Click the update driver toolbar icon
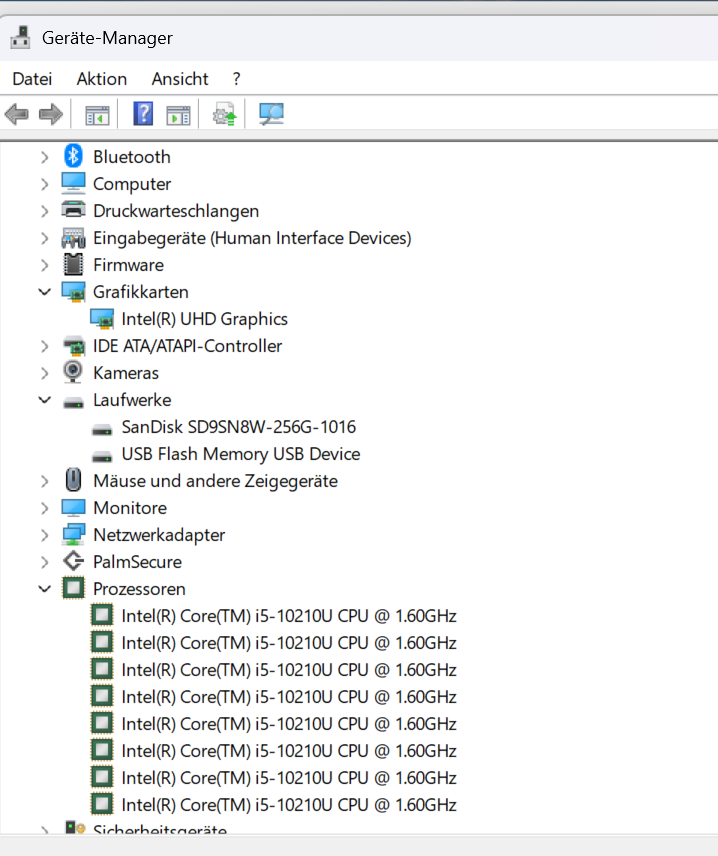The image size is (718, 856). click(x=224, y=114)
